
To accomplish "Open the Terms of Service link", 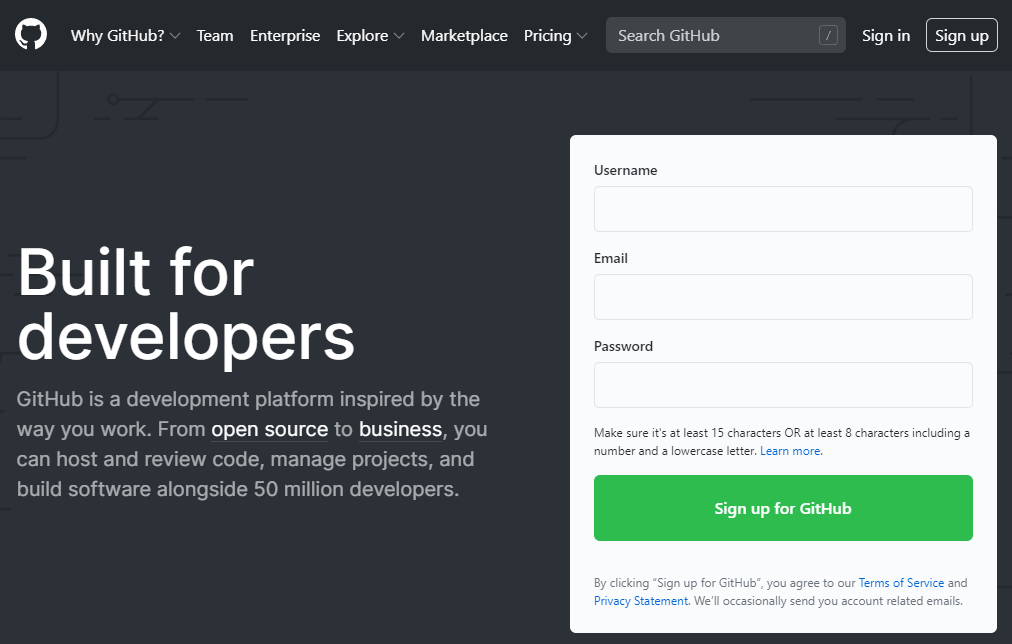I will [x=901, y=582].
